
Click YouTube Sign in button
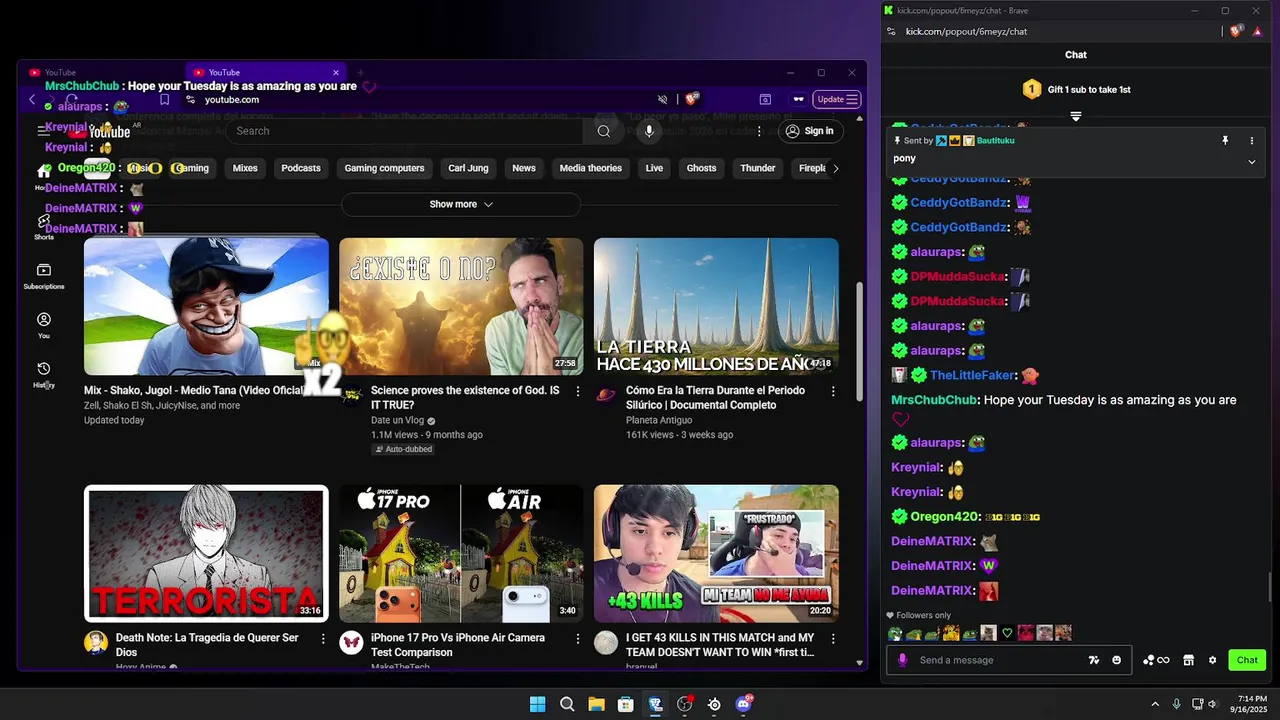tap(809, 131)
